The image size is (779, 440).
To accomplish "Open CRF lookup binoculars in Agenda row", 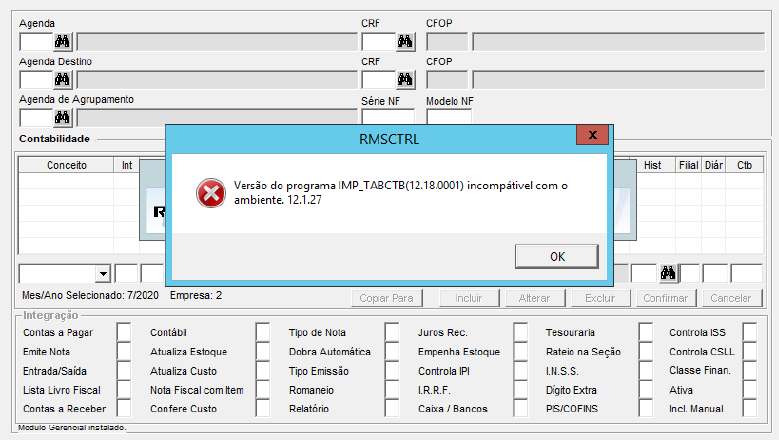I will [405, 42].
